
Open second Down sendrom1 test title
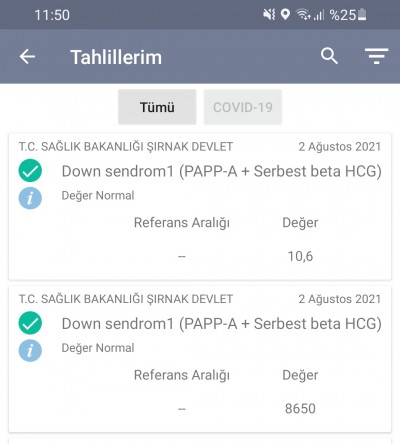222,324
